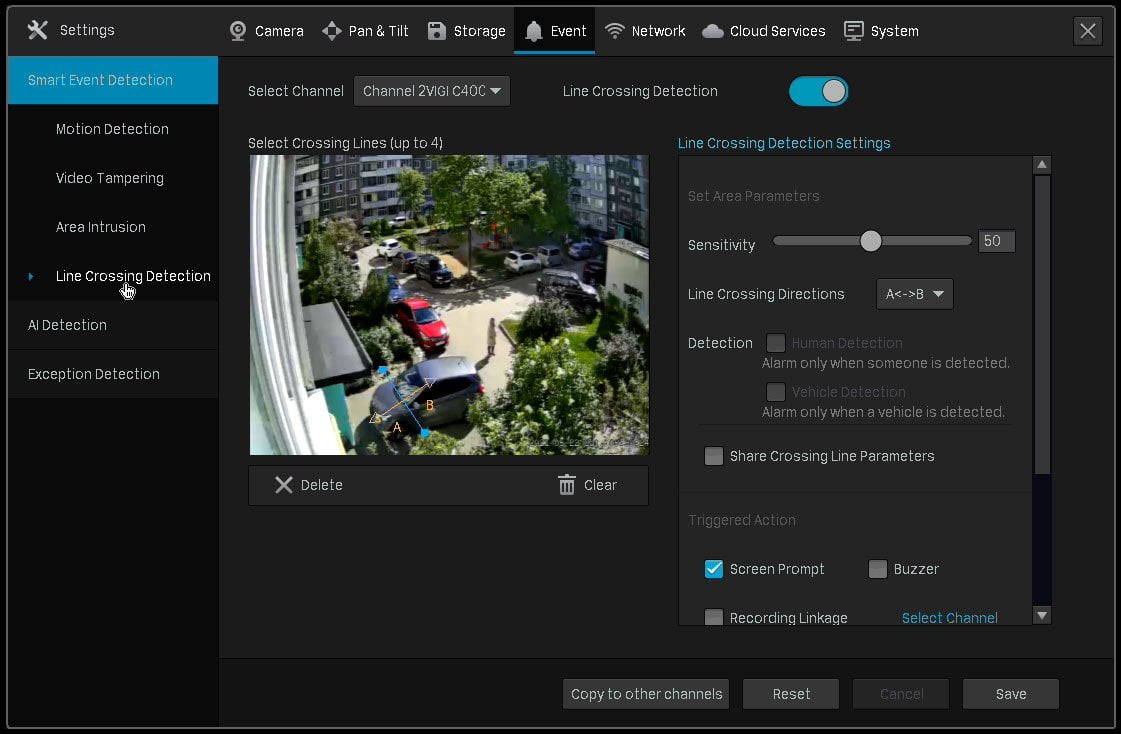Click the trash can icon next to Clear
1121x734 pixels.
566,485
